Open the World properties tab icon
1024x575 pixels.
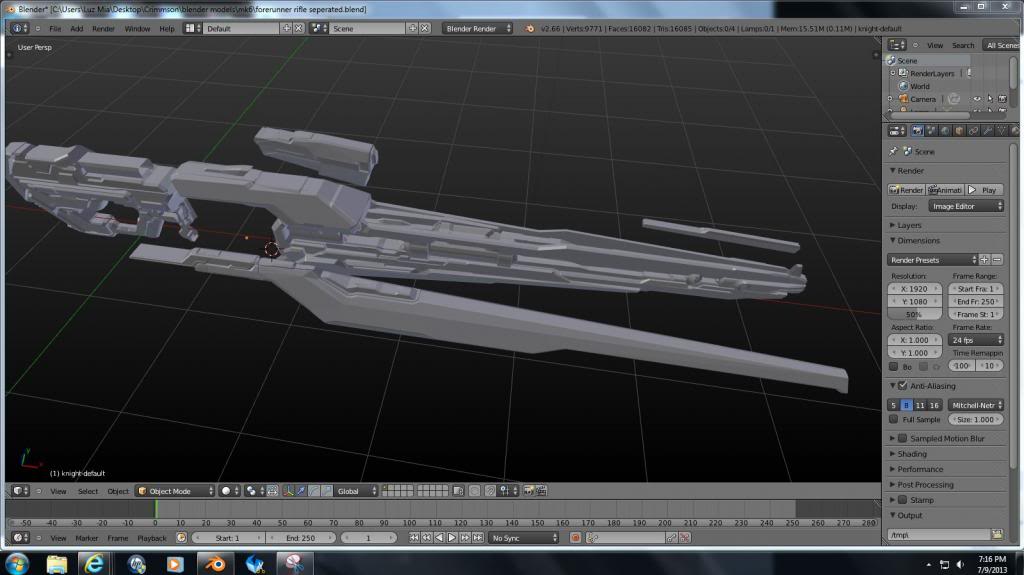click(x=945, y=131)
